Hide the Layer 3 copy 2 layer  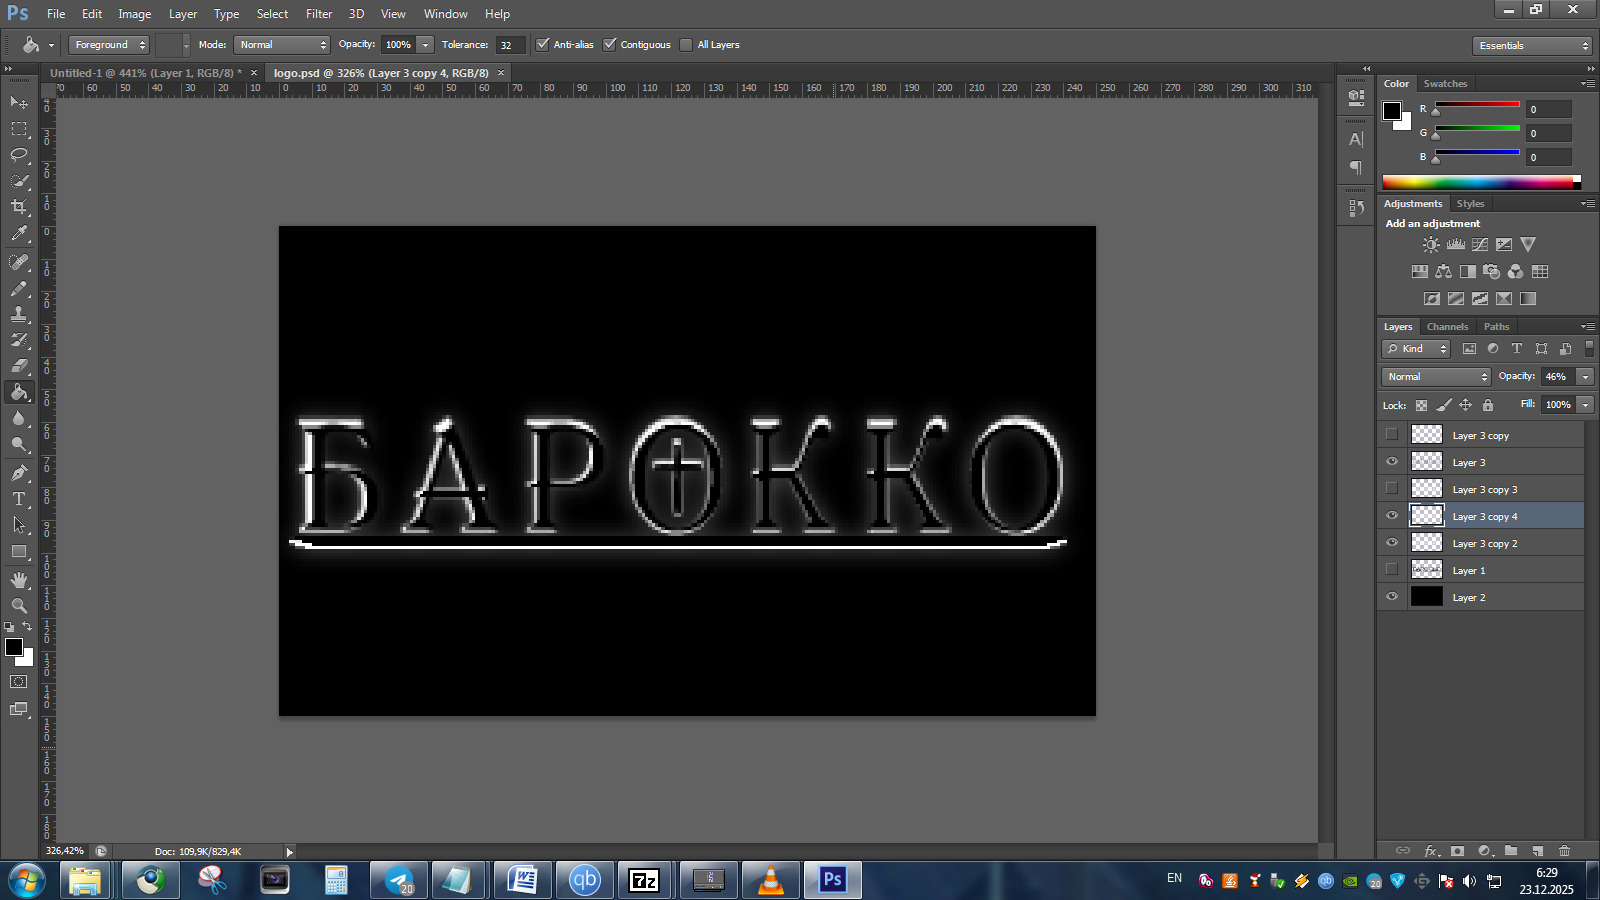coord(1392,543)
